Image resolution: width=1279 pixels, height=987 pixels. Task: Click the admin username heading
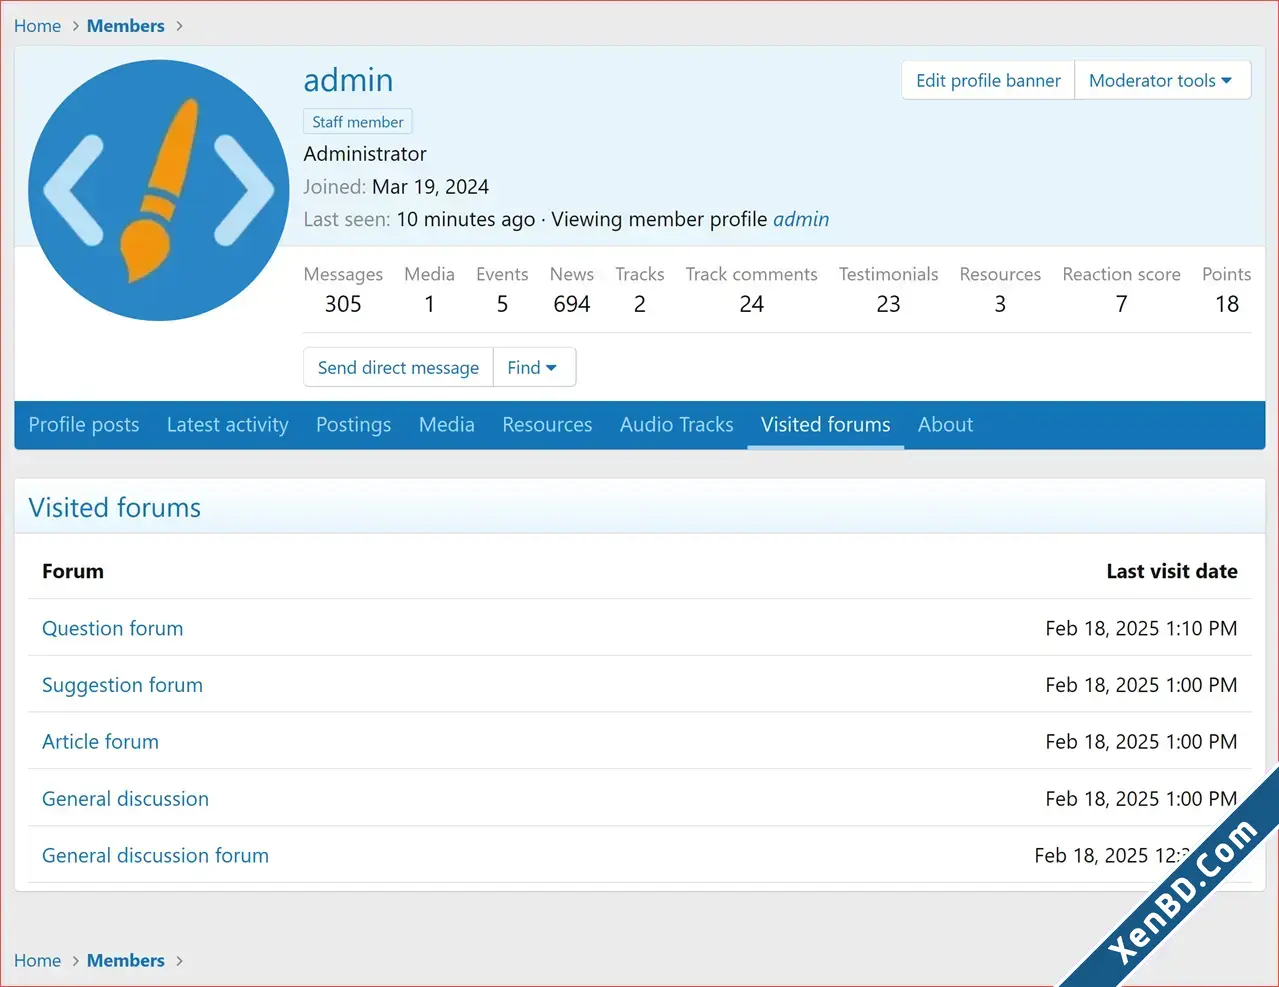(348, 80)
